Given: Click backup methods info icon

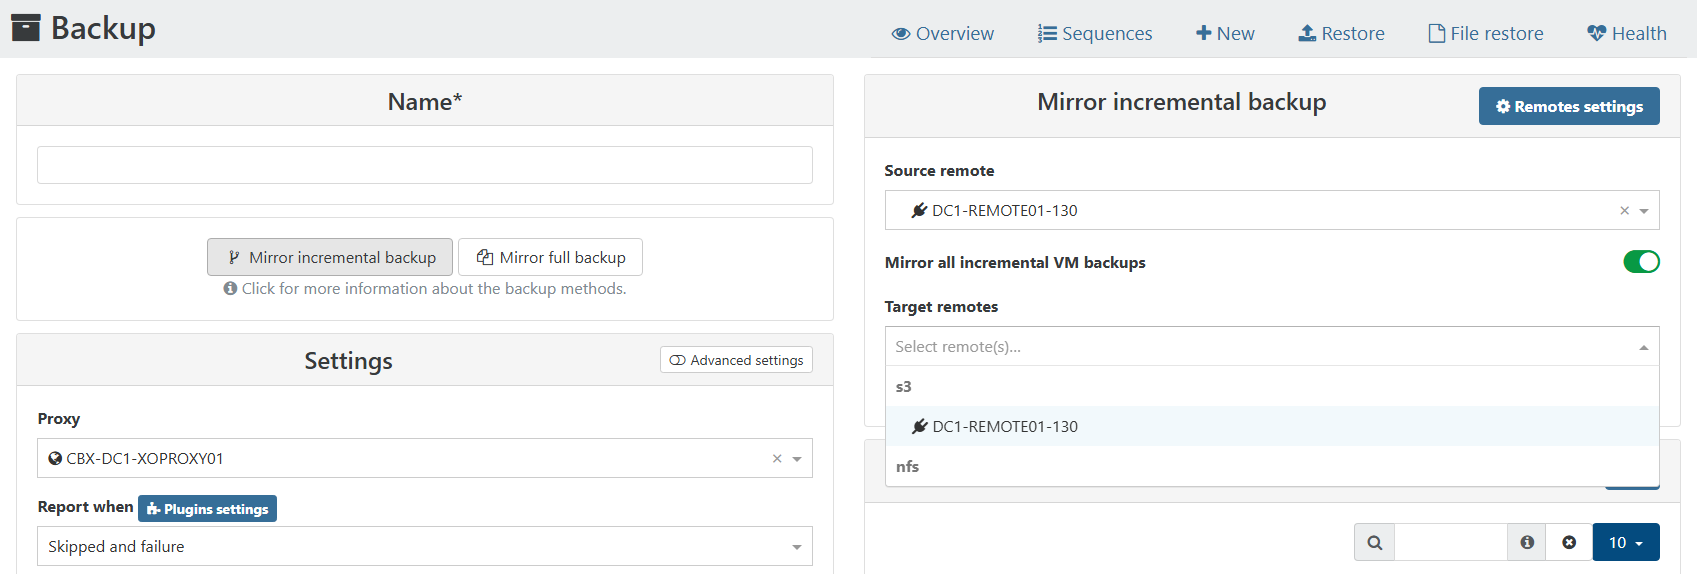Looking at the screenshot, I should [230, 289].
